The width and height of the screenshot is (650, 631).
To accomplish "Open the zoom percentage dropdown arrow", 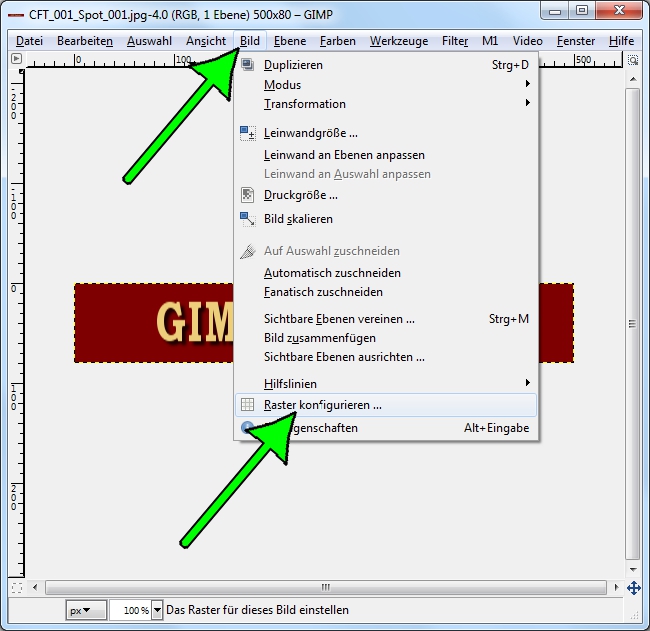I will [x=157, y=610].
